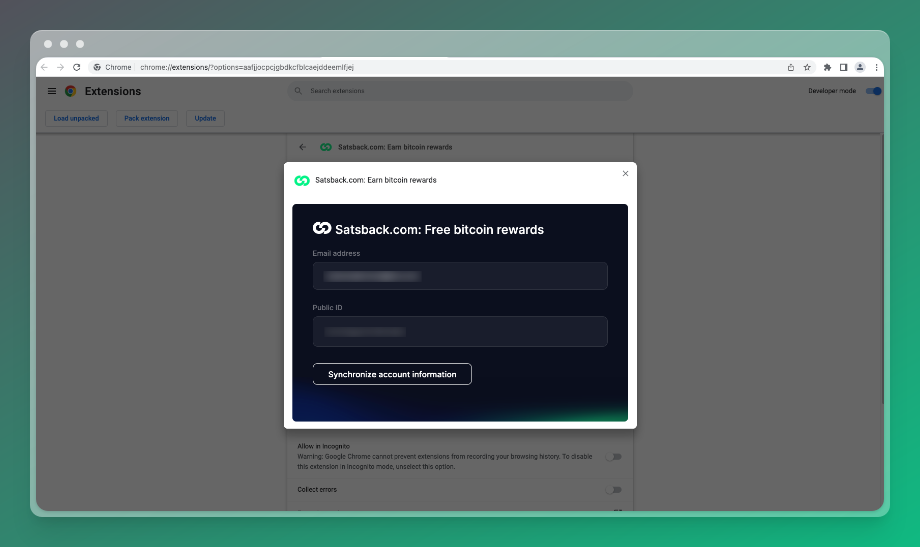Click Pack extension button
The width and height of the screenshot is (920, 547).
[x=147, y=119]
